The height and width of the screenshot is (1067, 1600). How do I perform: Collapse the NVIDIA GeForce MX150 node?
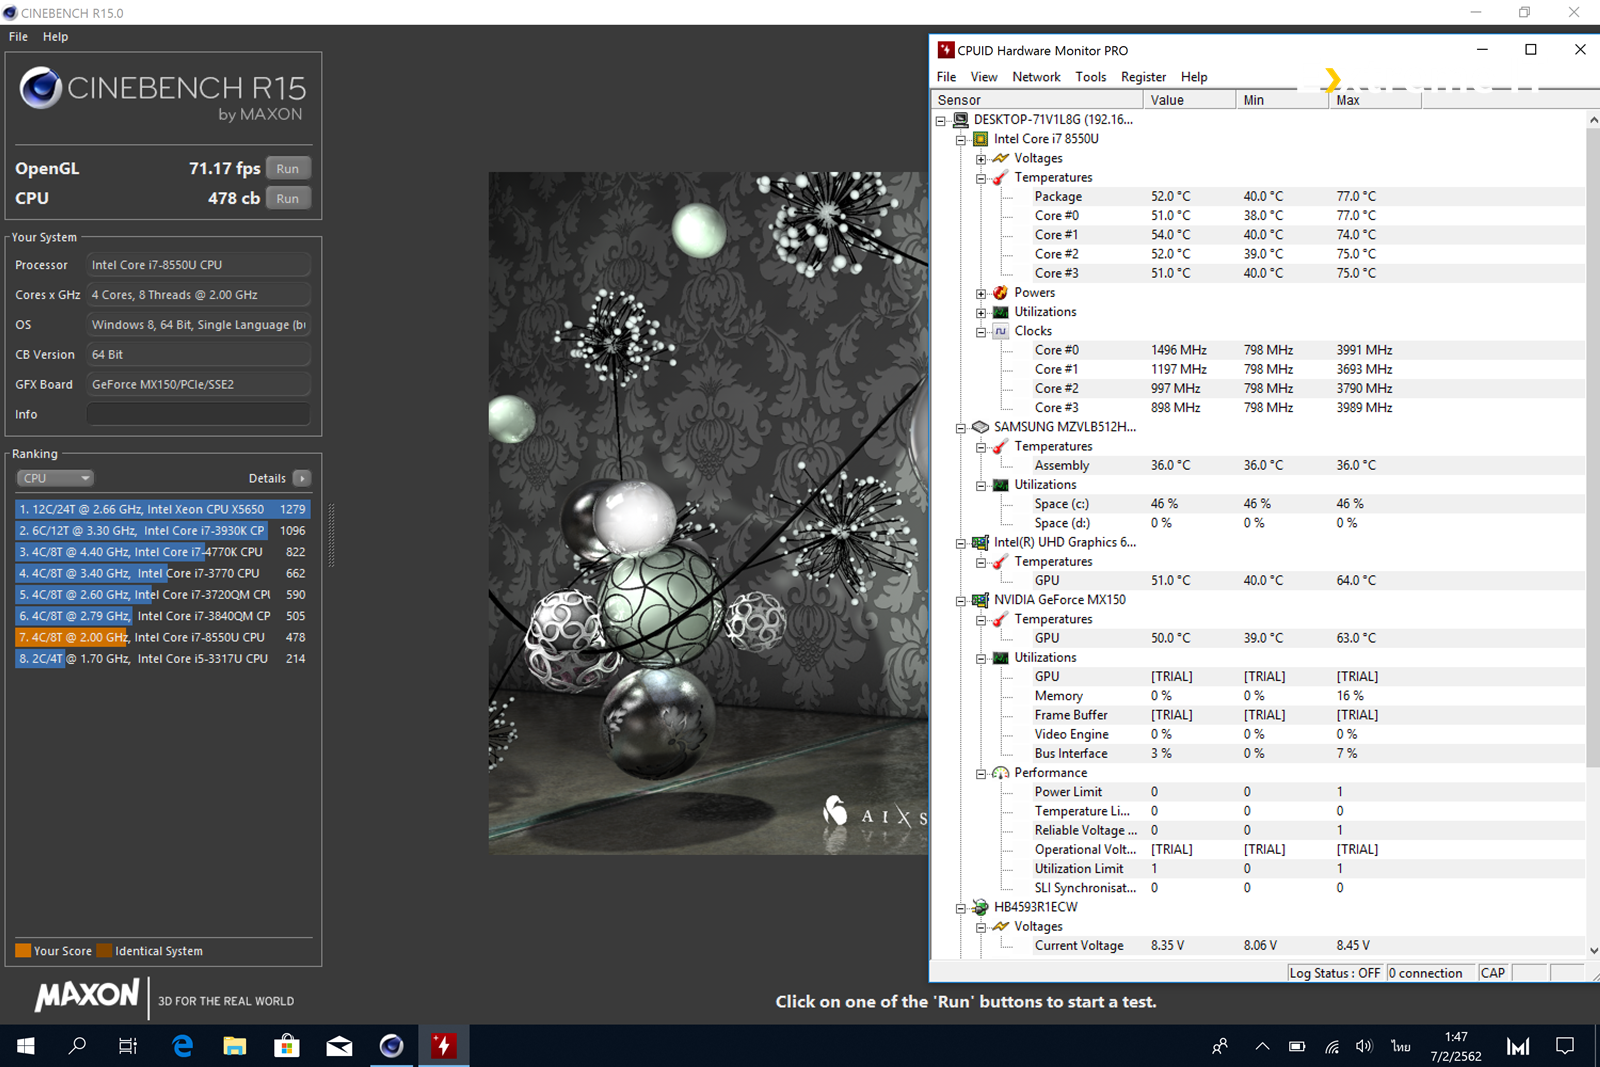[961, 601]
